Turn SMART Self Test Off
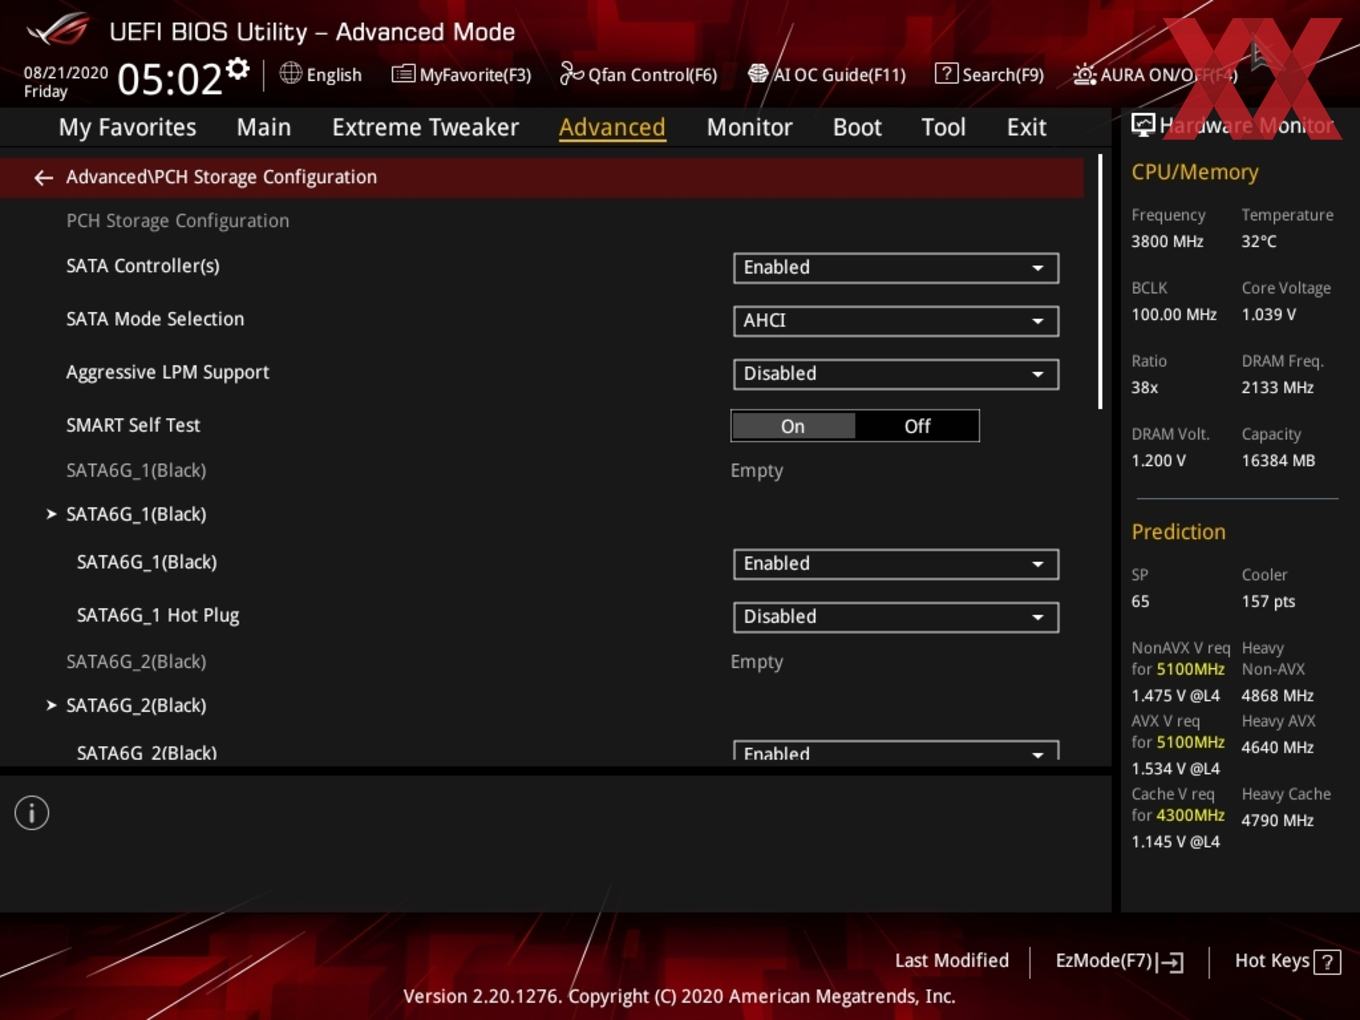 (x=917, y=426)
